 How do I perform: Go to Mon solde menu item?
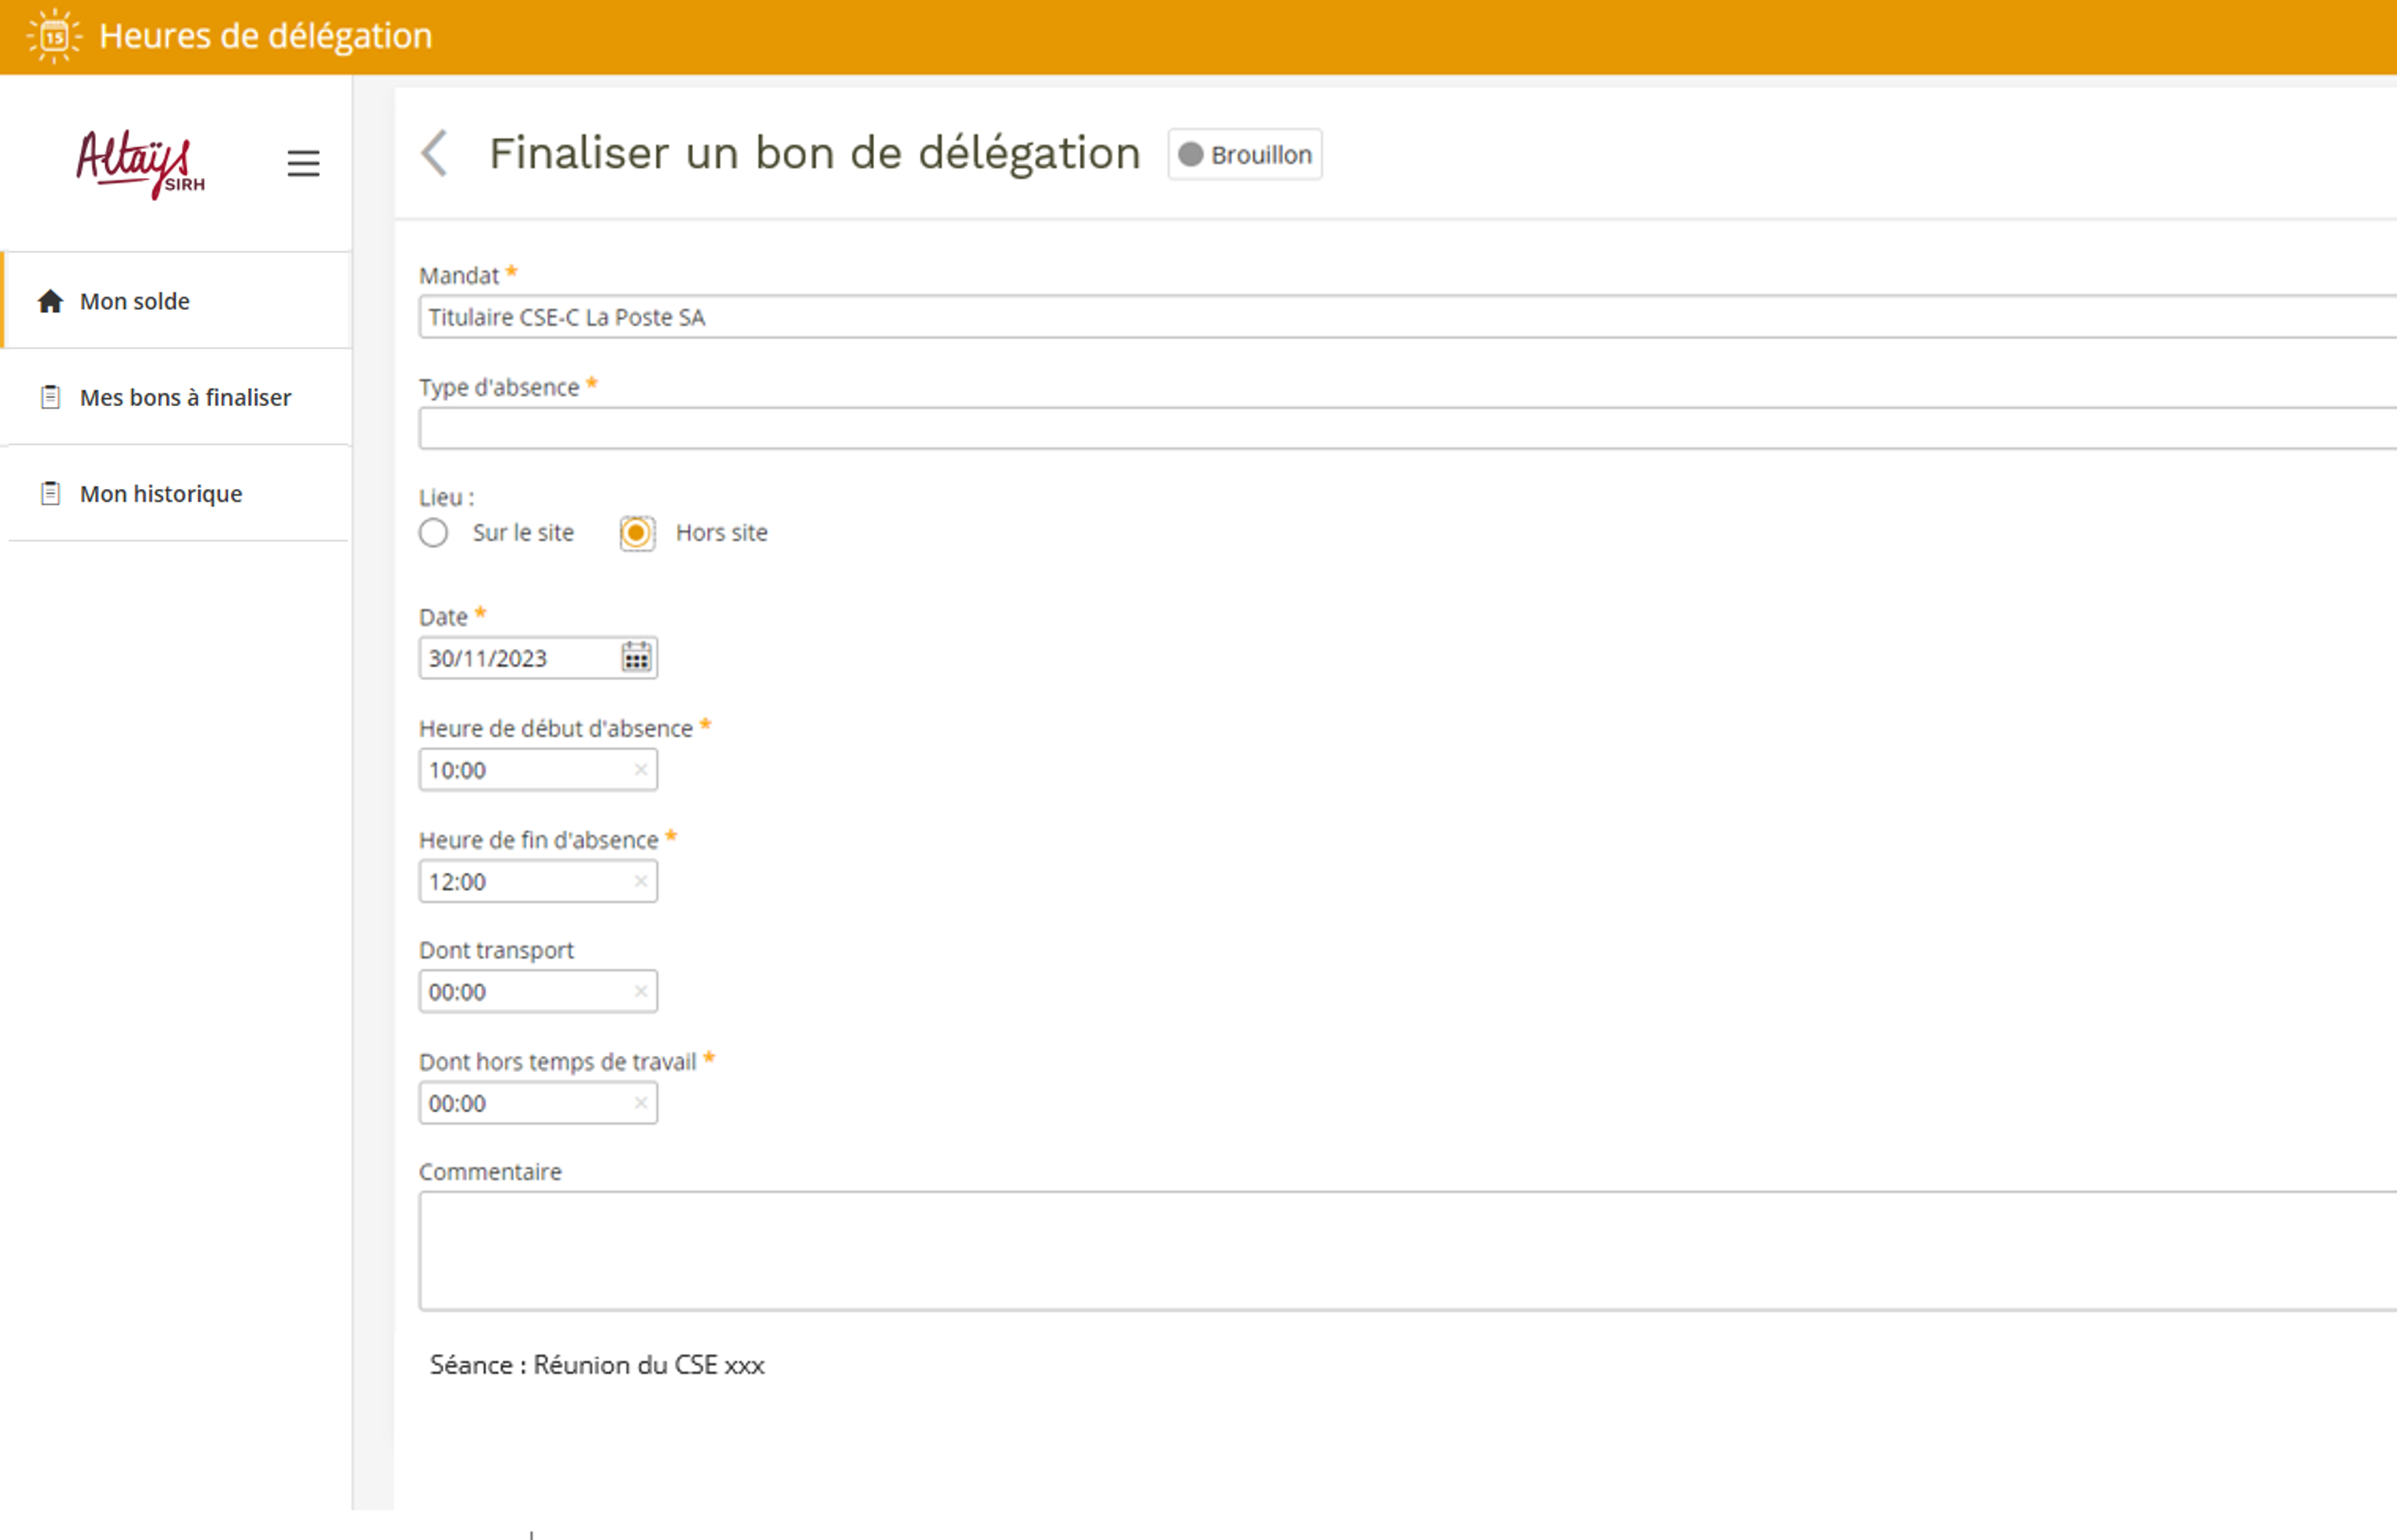click(135, 301)
